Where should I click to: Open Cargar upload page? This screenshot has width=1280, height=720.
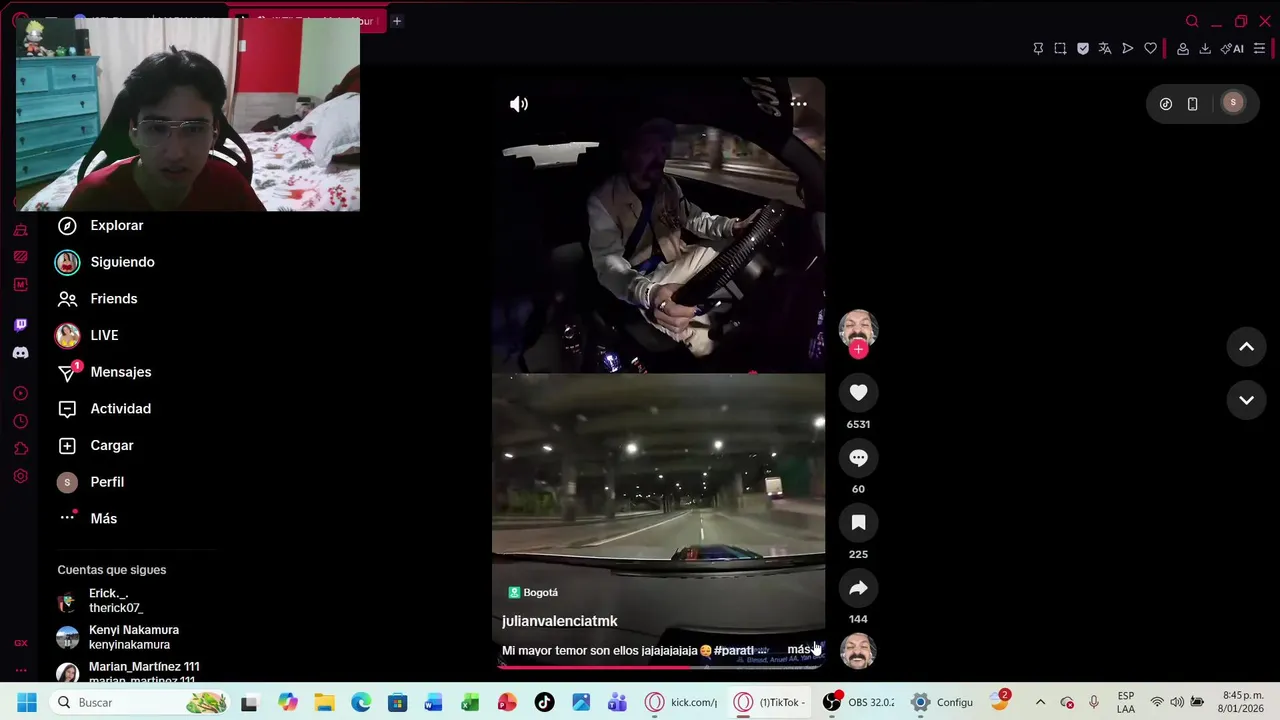[x=95, y=445]
